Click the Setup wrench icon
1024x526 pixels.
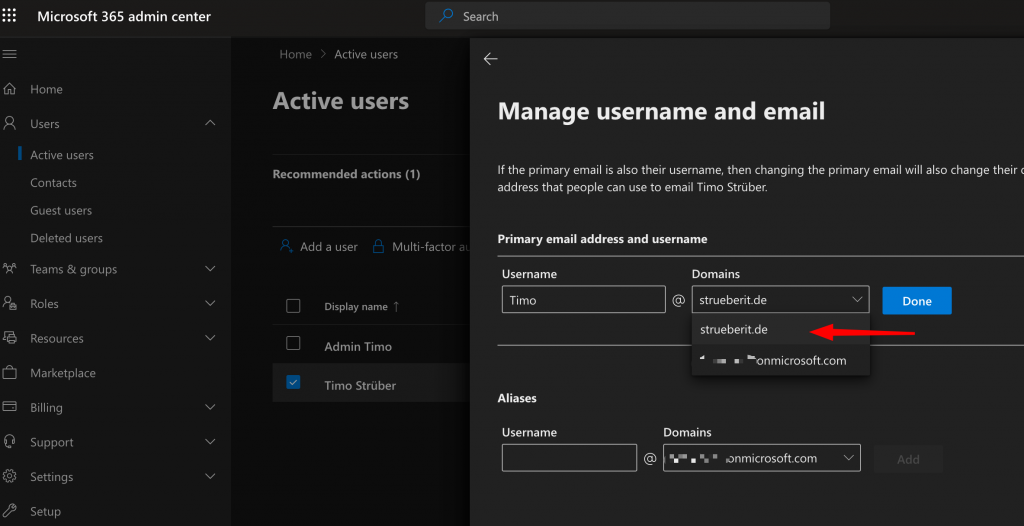[10, 511]
